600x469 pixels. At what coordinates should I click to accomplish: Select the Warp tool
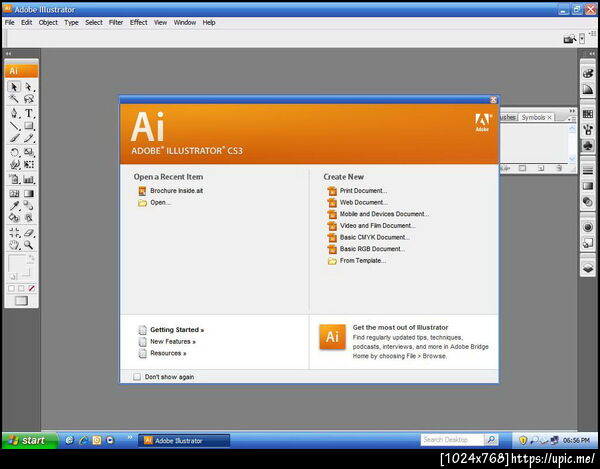14,164
